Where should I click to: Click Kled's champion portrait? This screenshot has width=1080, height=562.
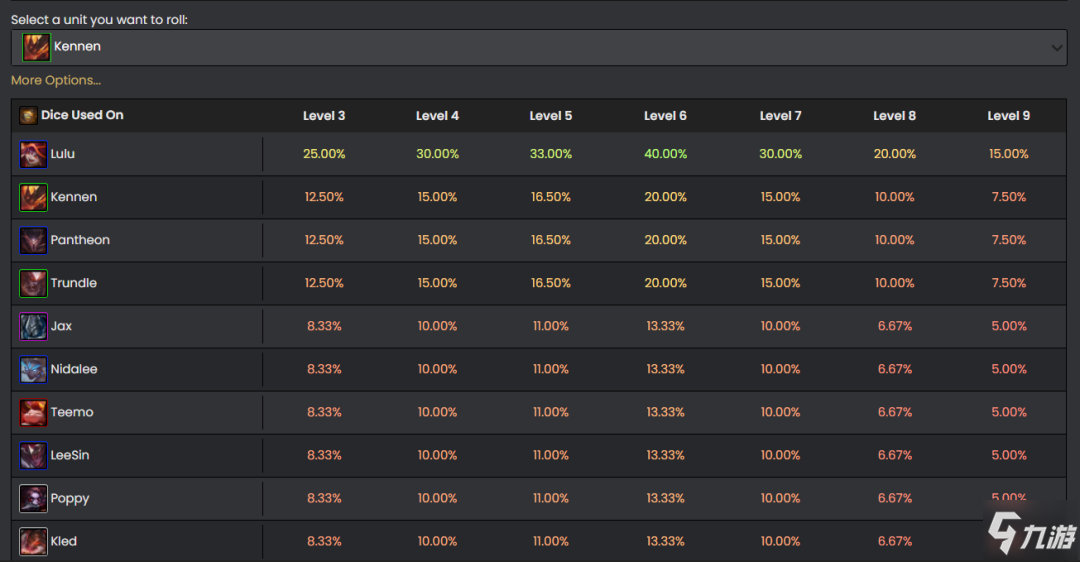33,542
